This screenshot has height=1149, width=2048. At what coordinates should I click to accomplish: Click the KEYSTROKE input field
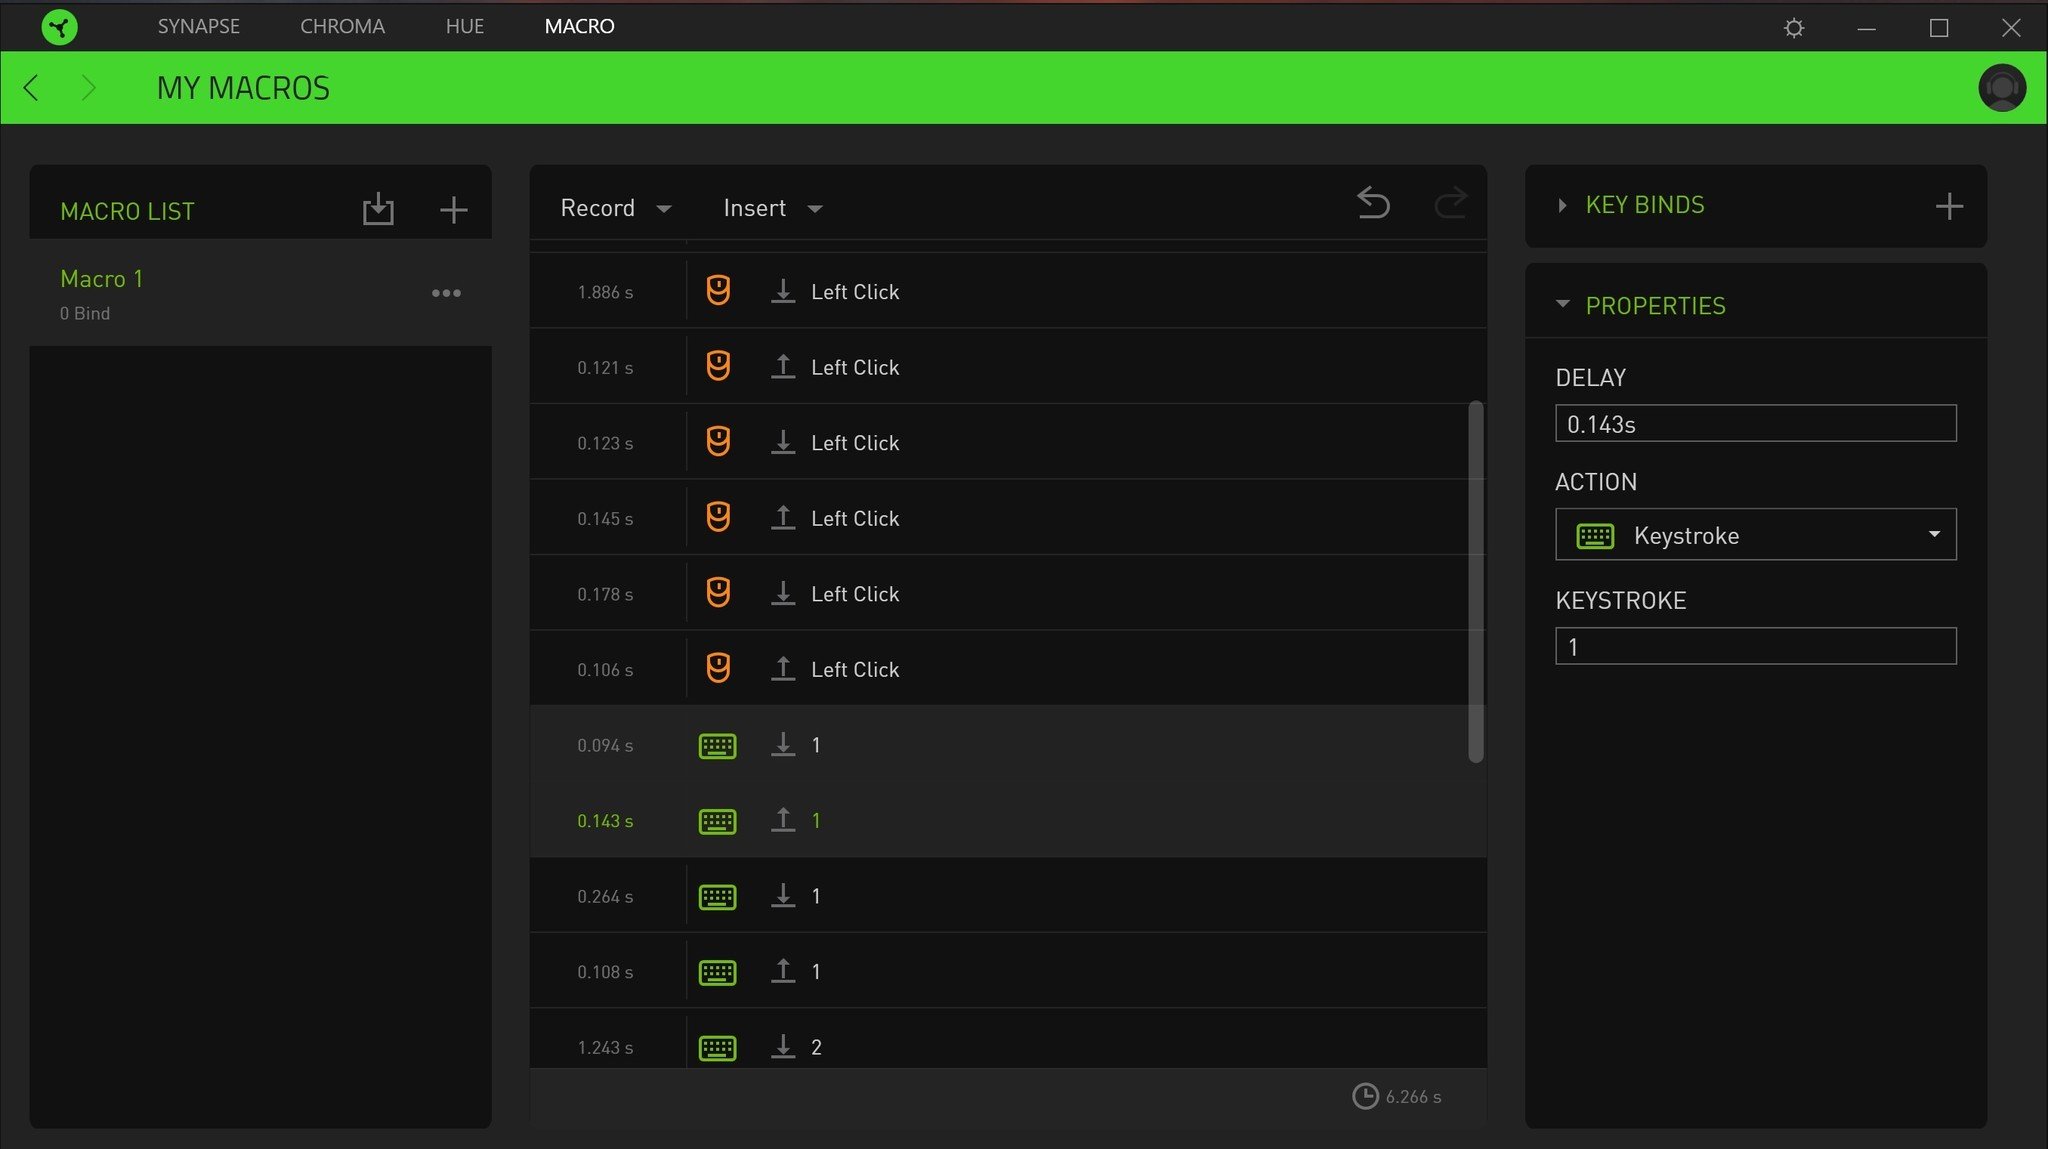1755,646
